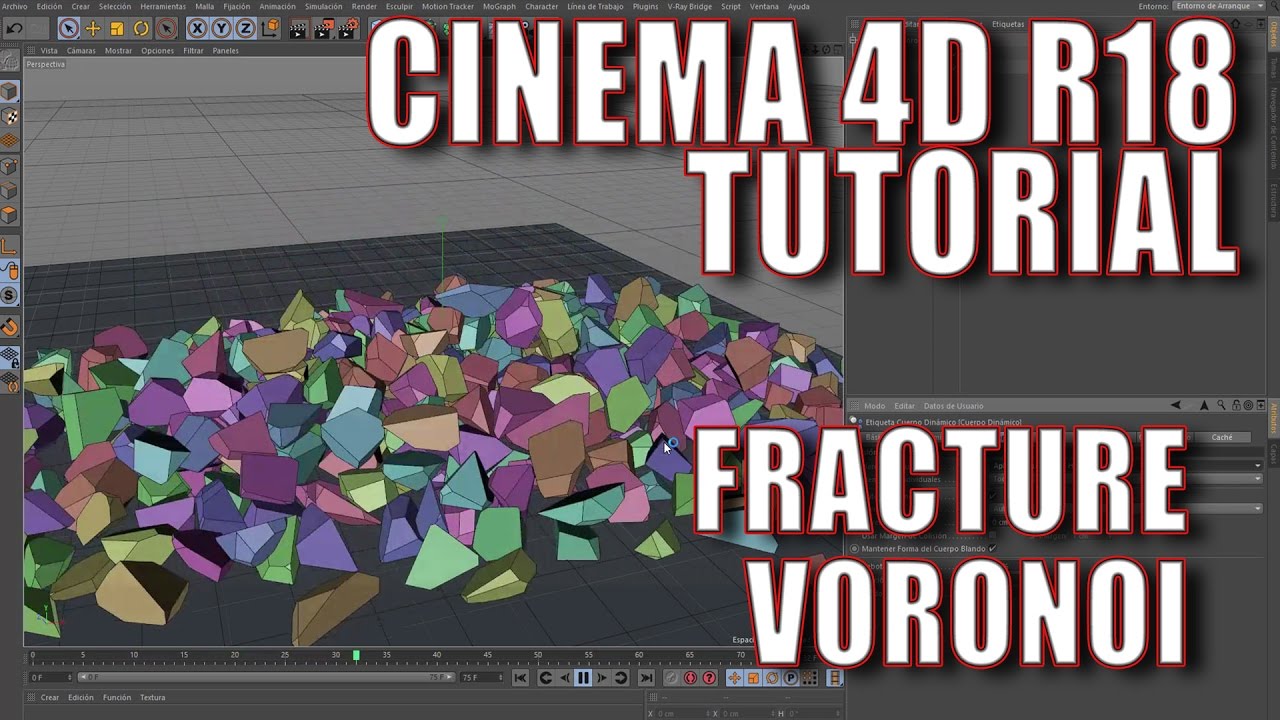Step to next frame

coord(602,678)
